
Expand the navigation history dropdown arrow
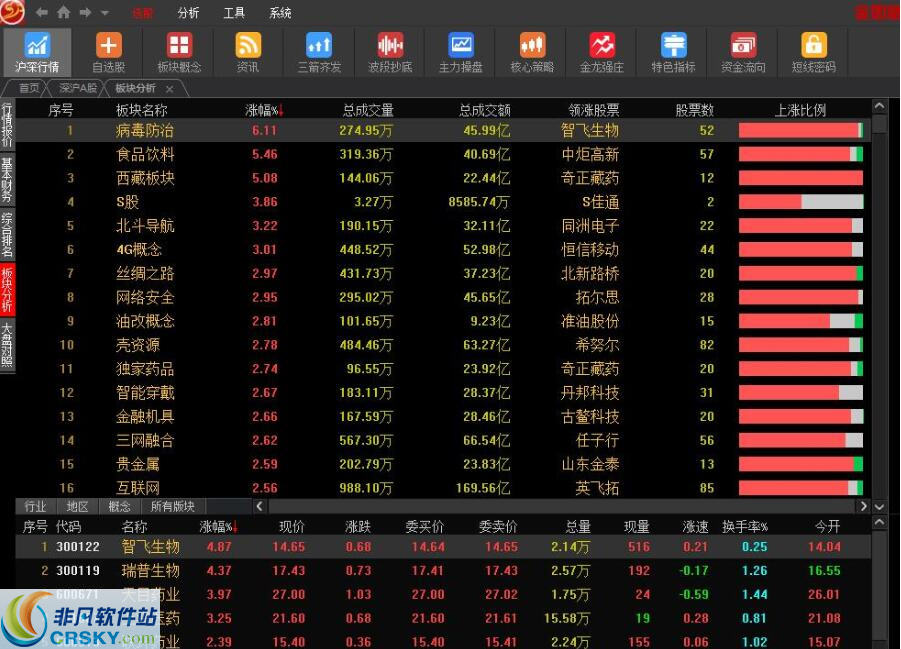pos(105,13)
